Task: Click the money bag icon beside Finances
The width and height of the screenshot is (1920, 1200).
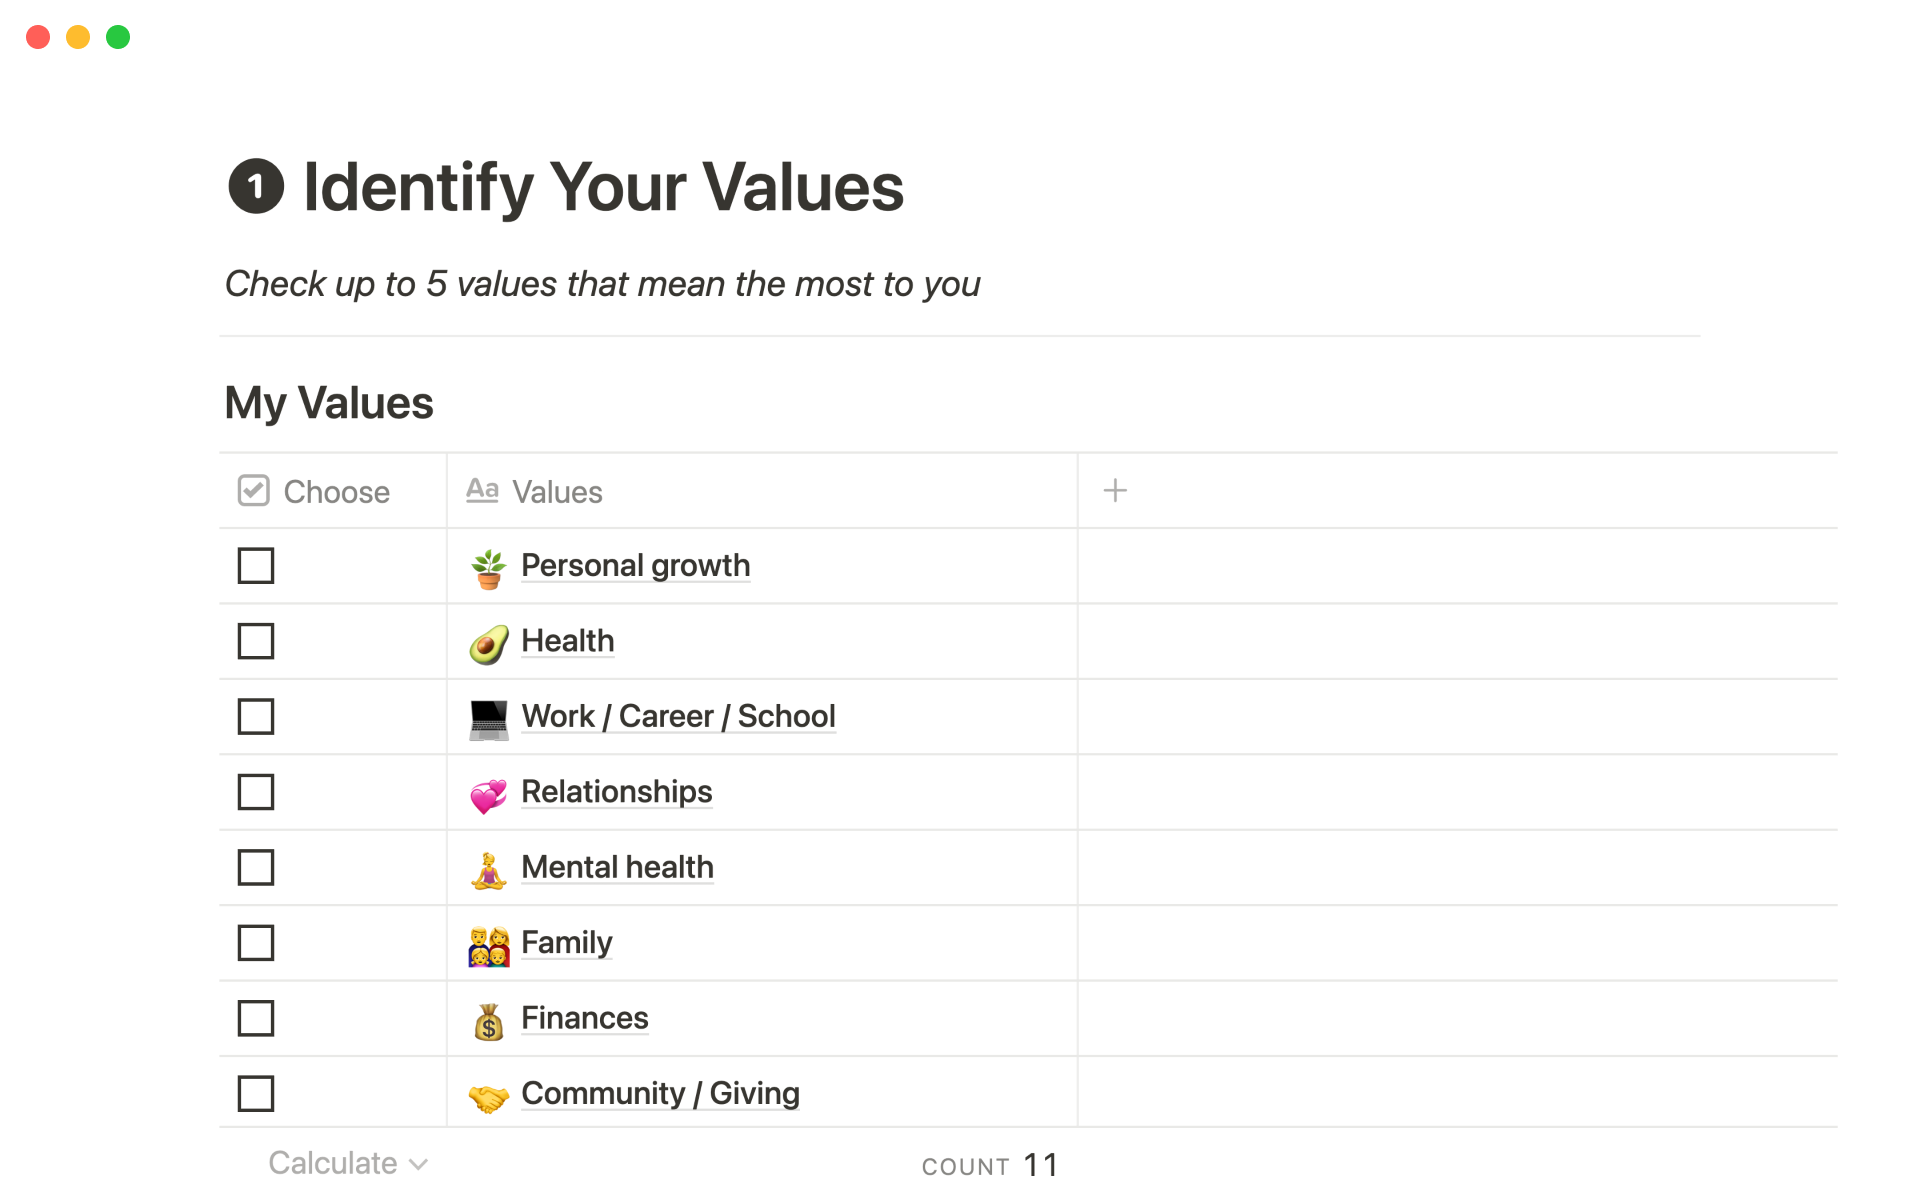Action: [488, 1020]
